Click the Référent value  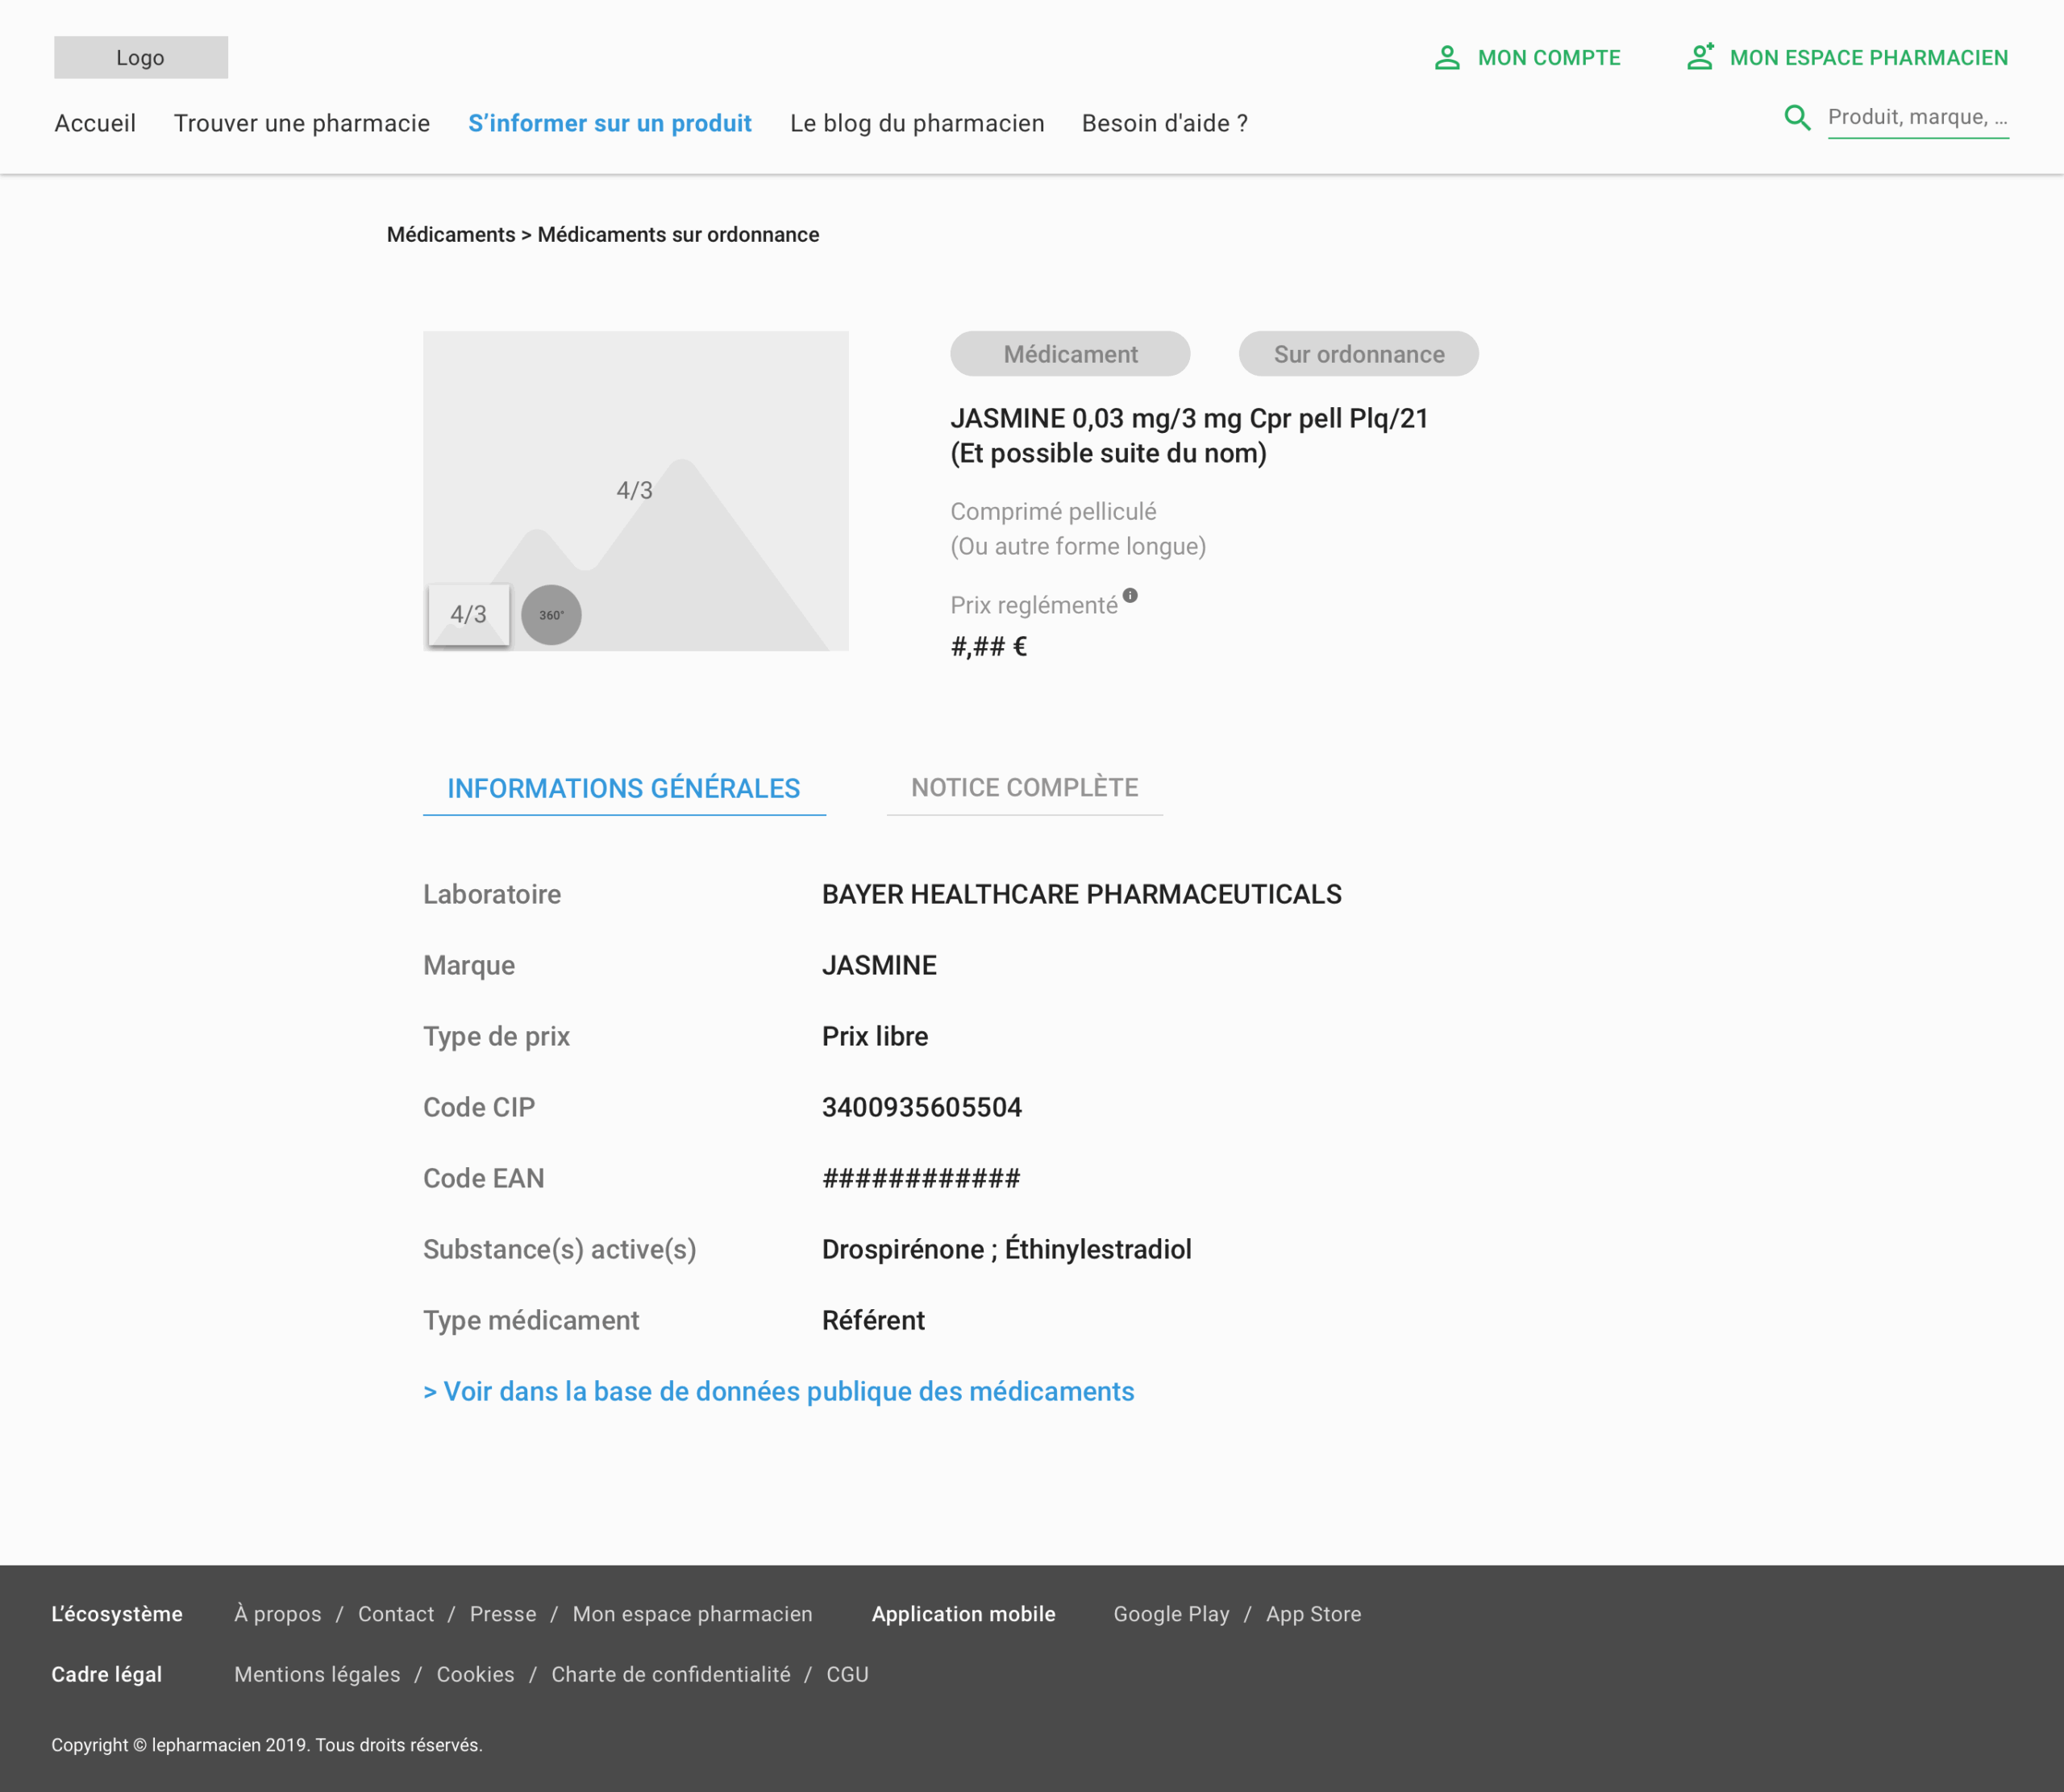click(873, 1320)
